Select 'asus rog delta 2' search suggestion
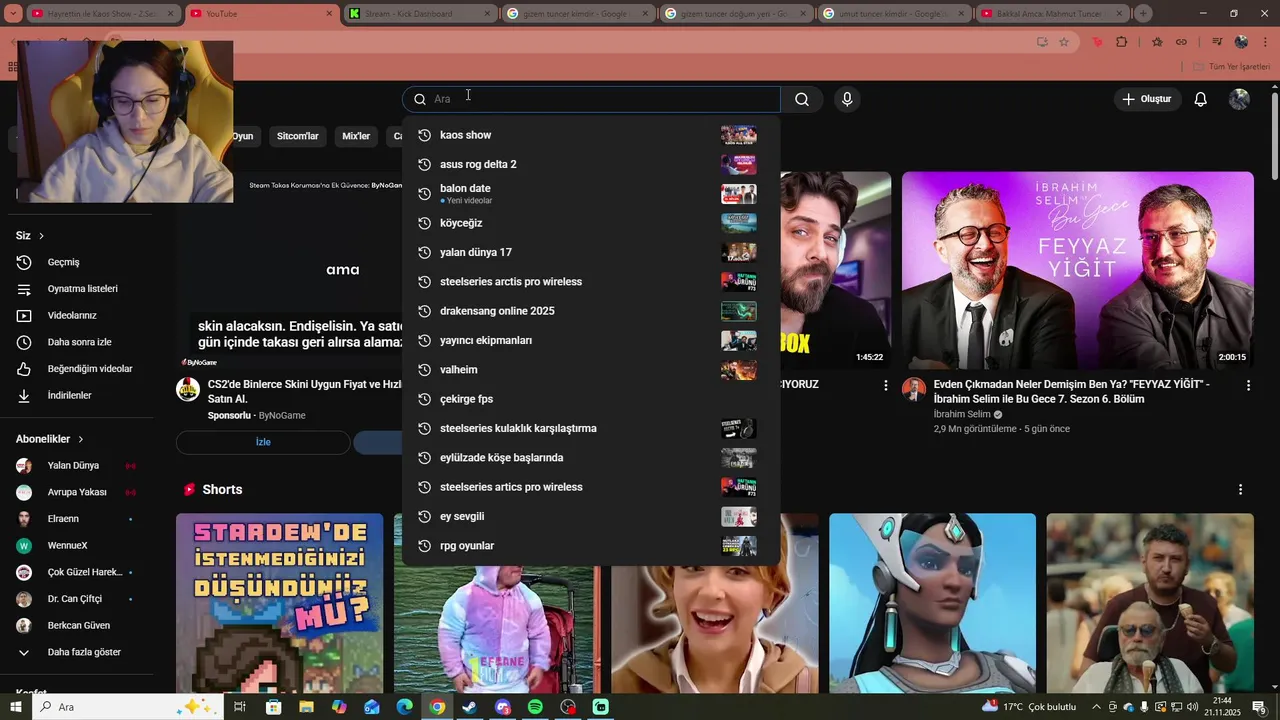The image size is (1280, 720). click(591, 164)
